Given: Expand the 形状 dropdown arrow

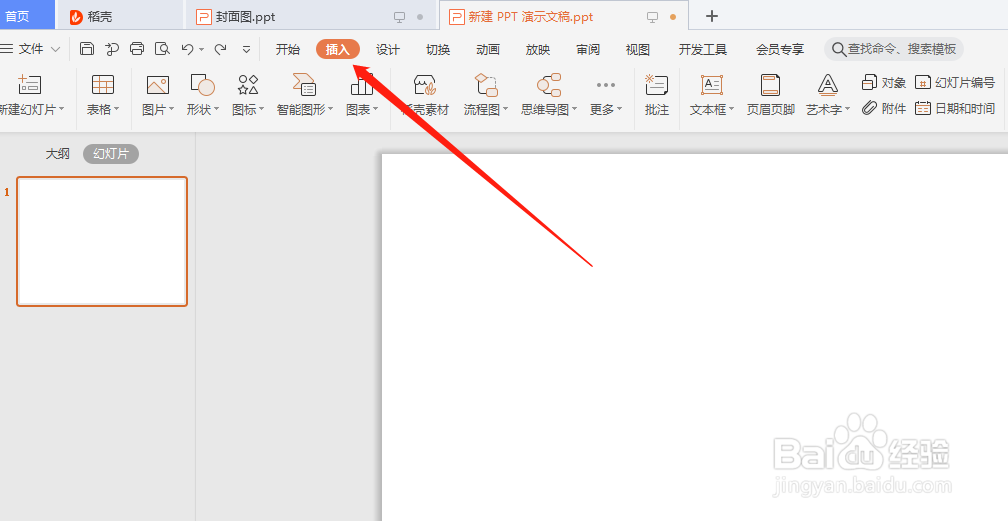Looking at the screenshot, I should [x=217, y=109].
